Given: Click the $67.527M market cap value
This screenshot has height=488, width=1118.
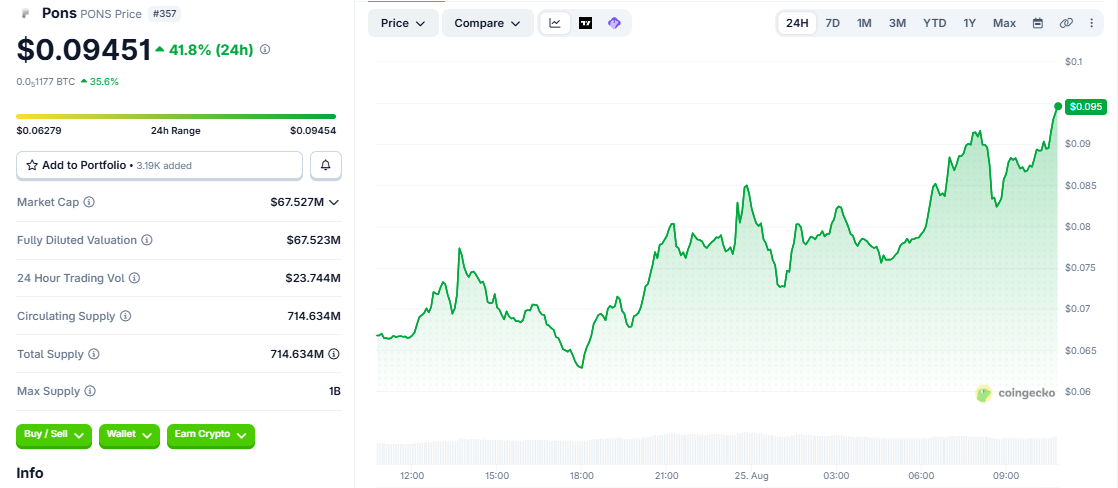Looking at the screenshot, I should (x=297, y=202).
